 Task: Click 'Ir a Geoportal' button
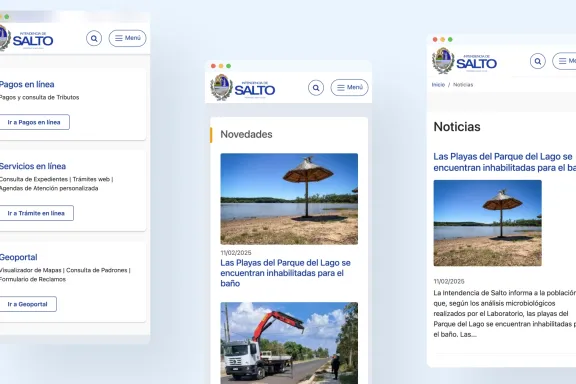(28, 304)
